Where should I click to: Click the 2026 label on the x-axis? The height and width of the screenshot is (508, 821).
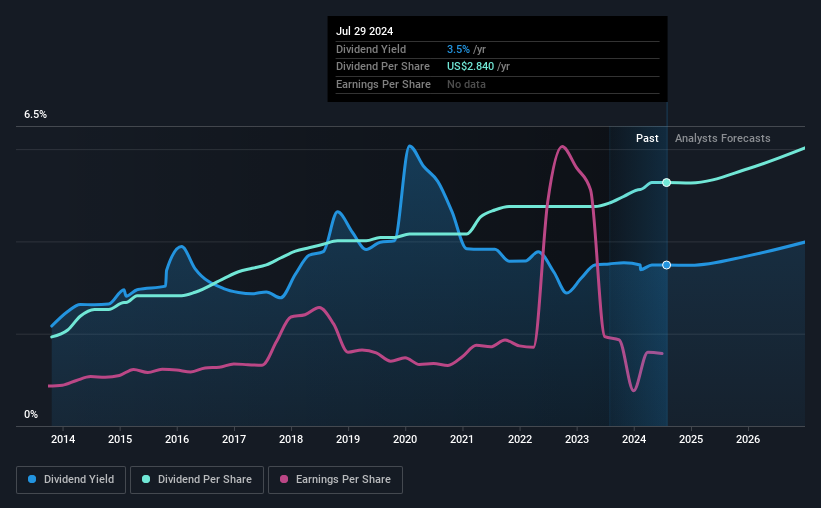[x=748, y=439]
